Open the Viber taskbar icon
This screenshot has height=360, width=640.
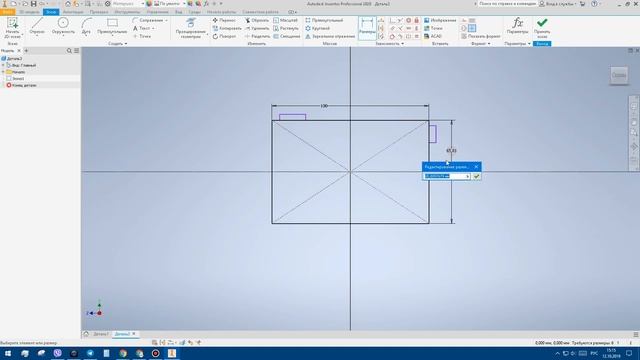pyautogui.click(x=58, y=353)
